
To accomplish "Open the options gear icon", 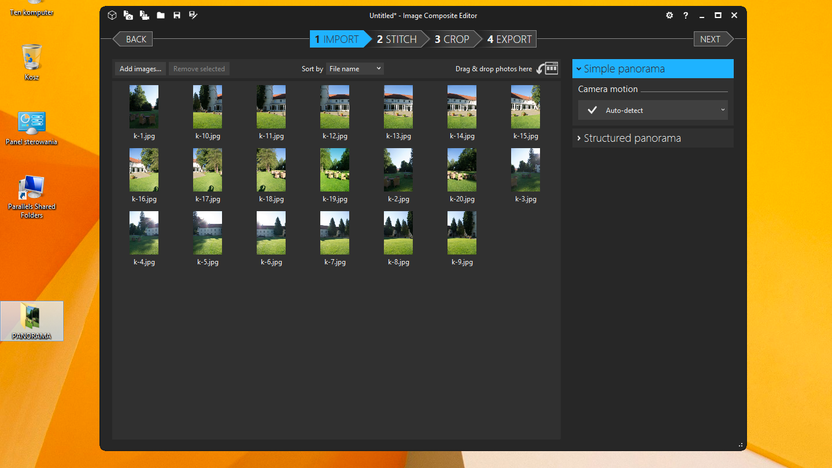I will click(x=670, y=15).
